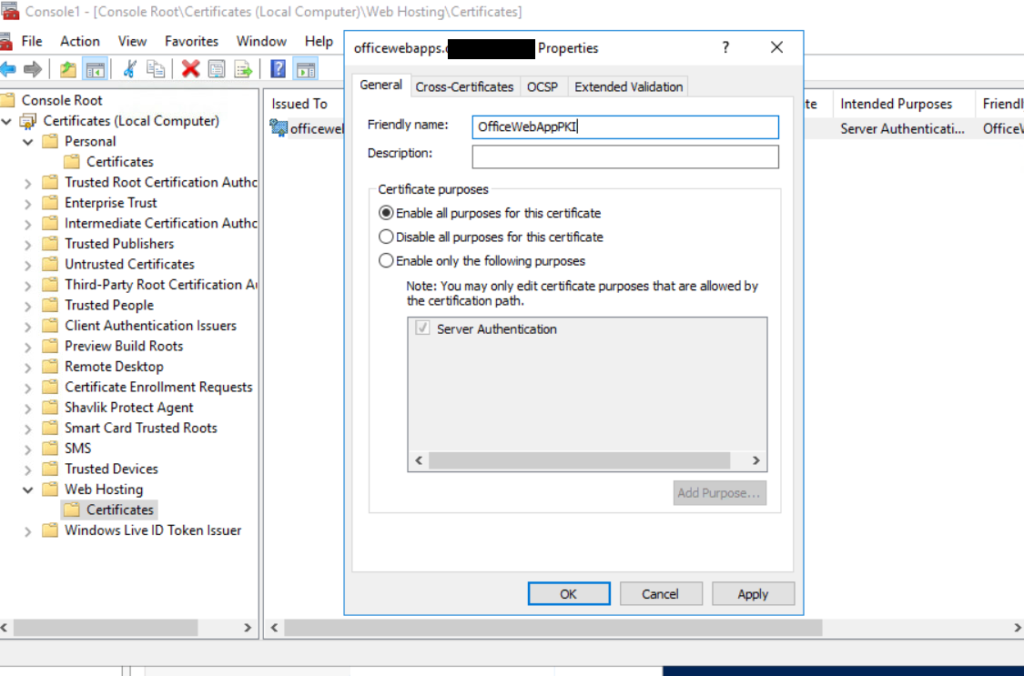The width and height of the screenshot is (1024, 676).
Task: Click the dialog help question mark button
Action: [726, 47]
